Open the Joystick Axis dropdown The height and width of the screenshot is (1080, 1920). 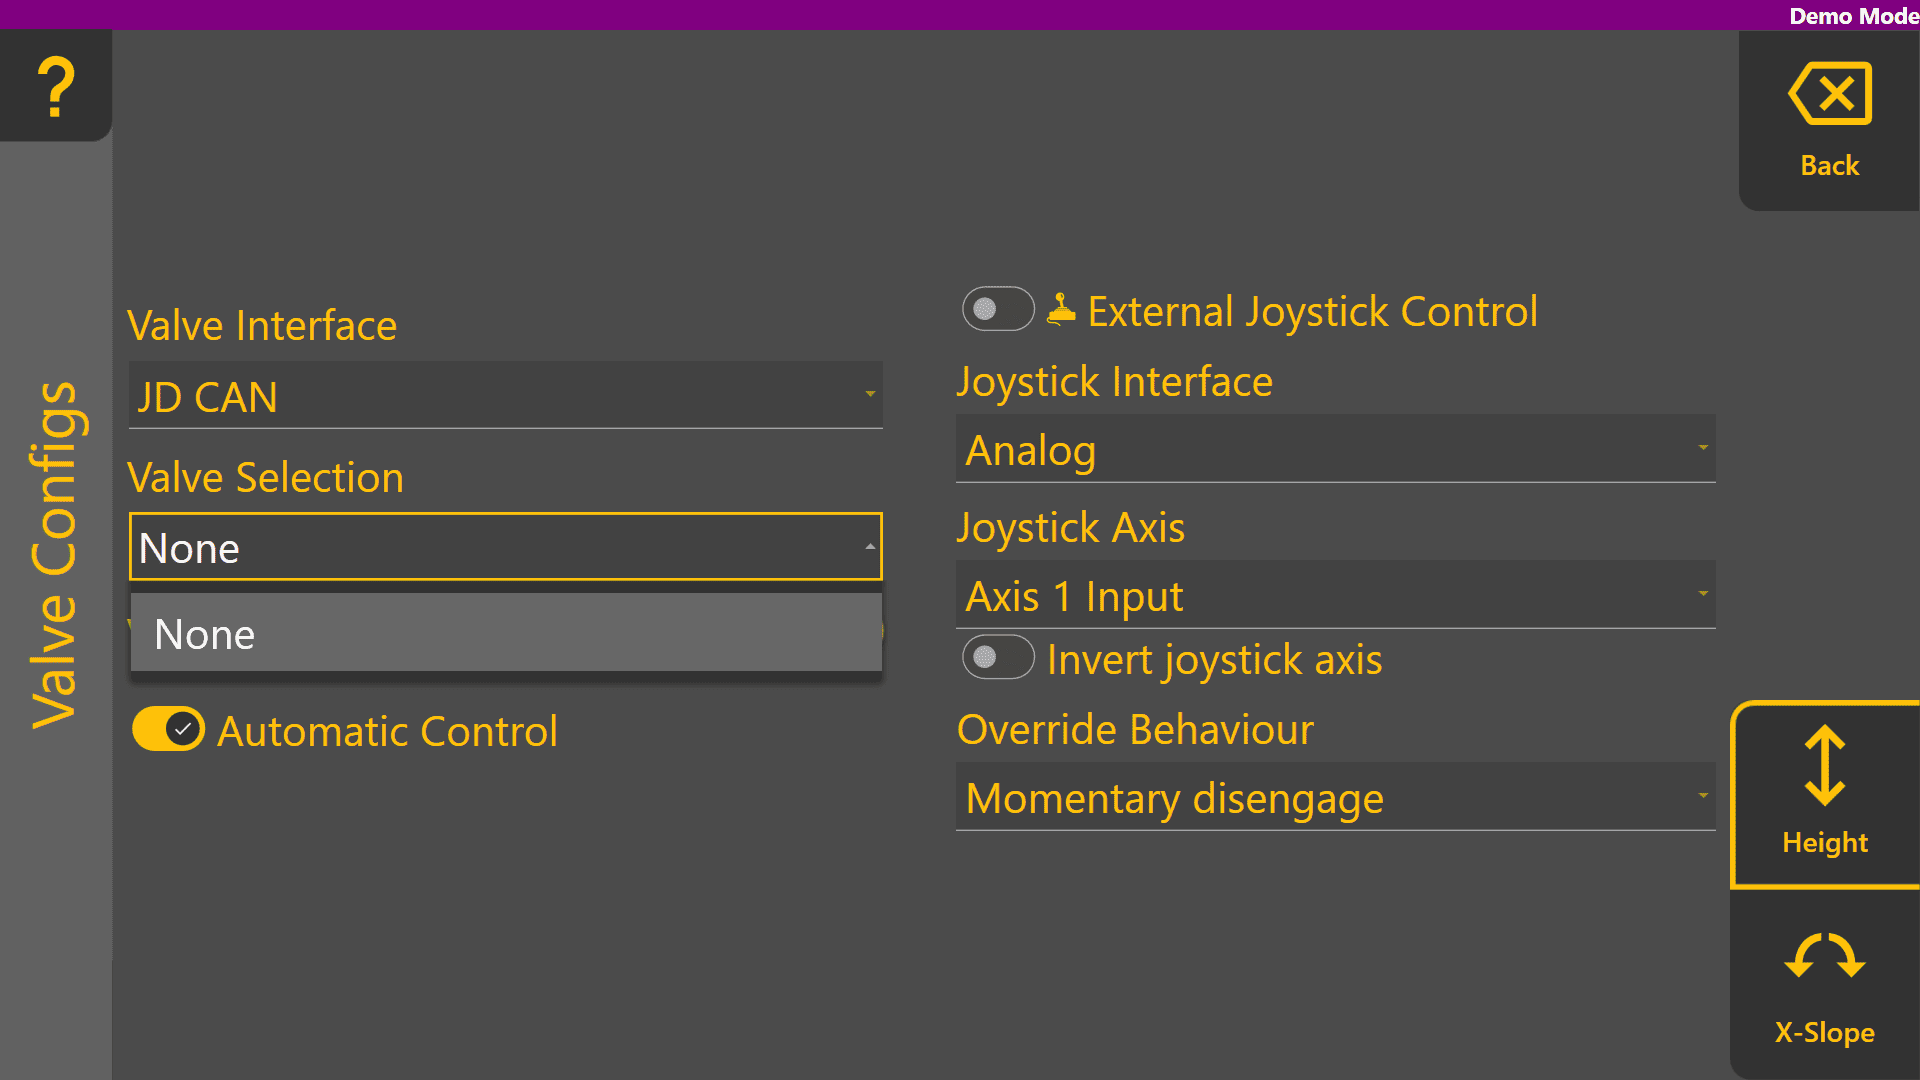[1335, 595]
